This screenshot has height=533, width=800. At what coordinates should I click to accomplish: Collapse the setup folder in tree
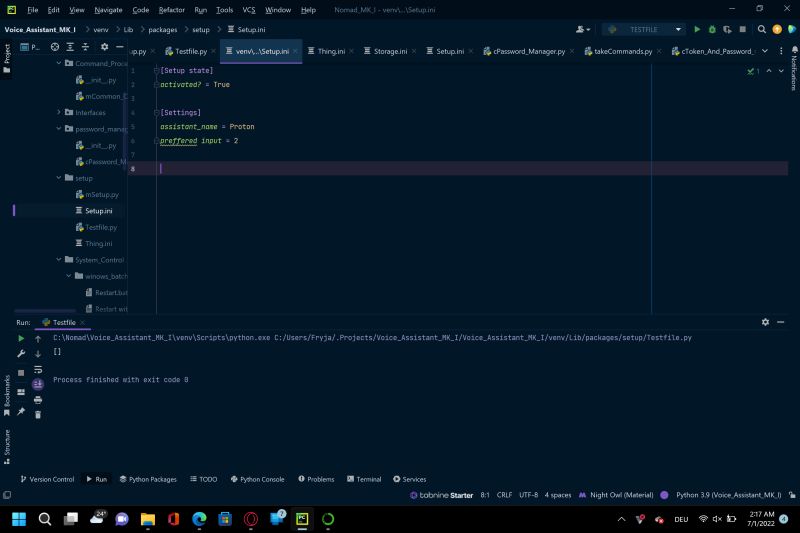pyautogui.click(x=59, y=177)
